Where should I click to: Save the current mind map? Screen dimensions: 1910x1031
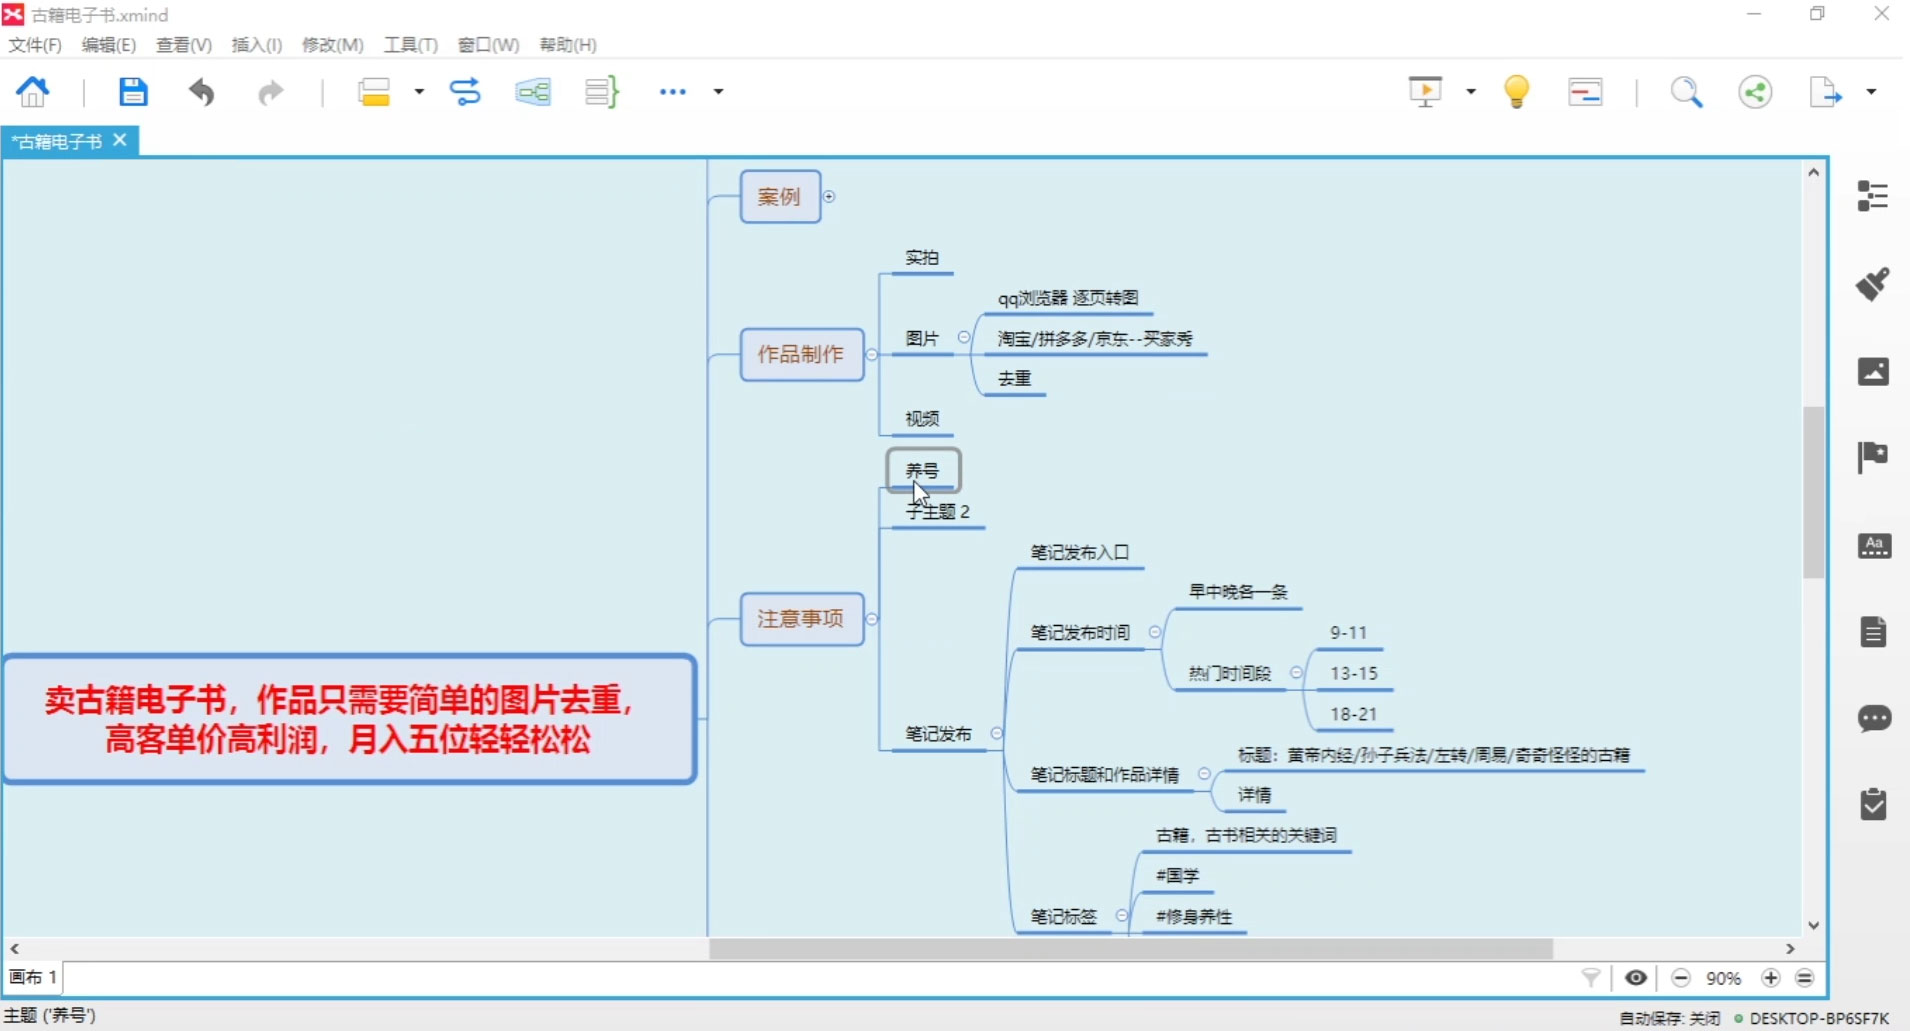coord(133,91)
